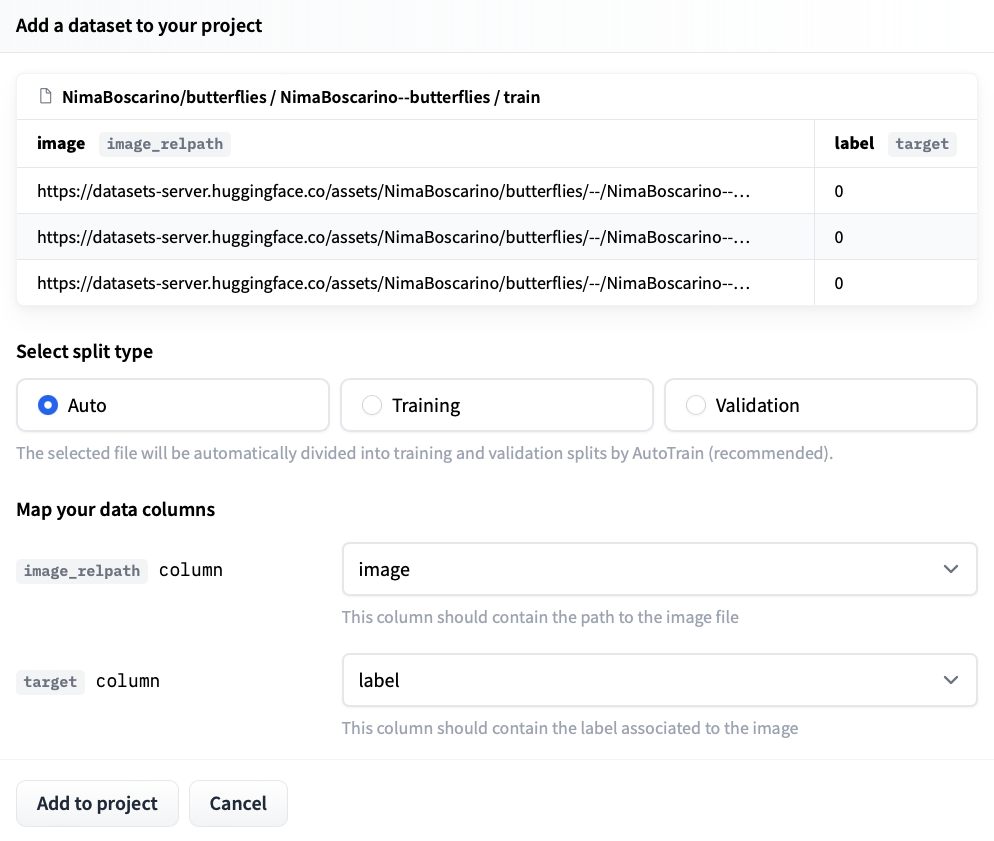Click the document icon beside the dataset path

coord(45,96)
